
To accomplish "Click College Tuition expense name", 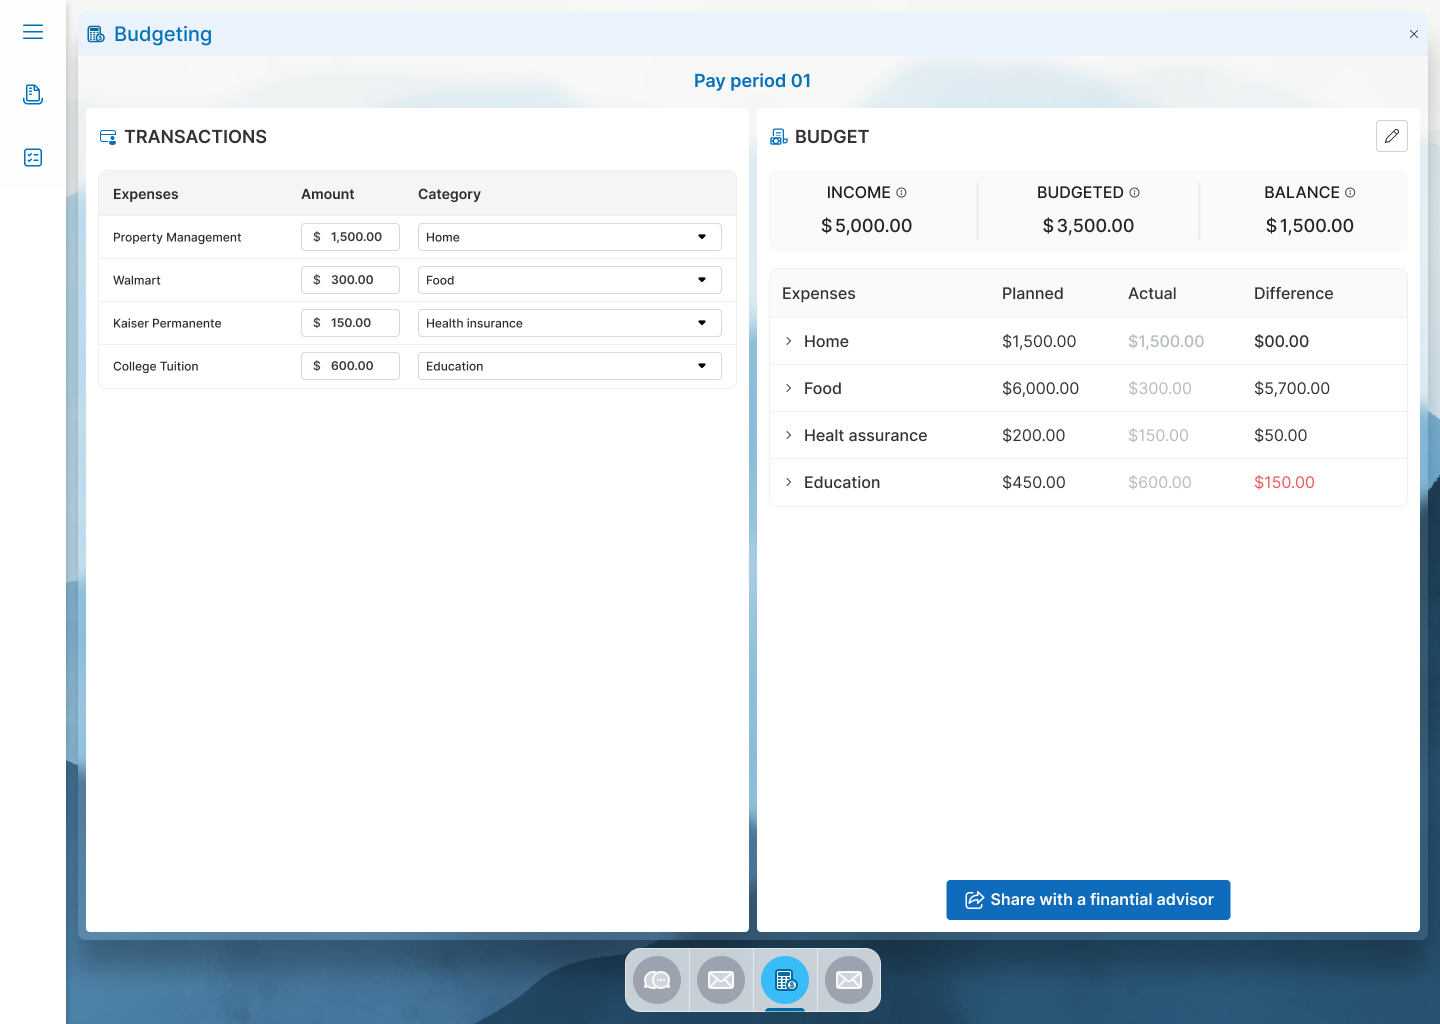I will (156, 366).
